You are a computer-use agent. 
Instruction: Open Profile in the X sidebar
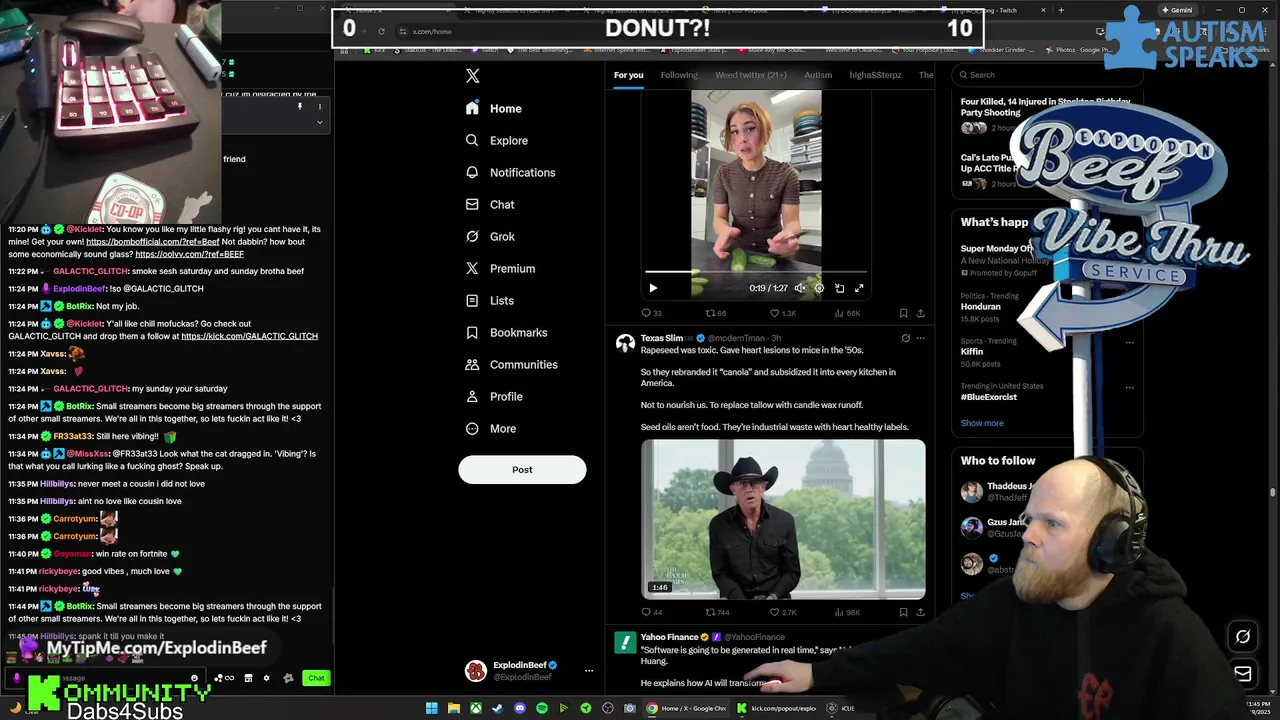[x=494, y=396]
